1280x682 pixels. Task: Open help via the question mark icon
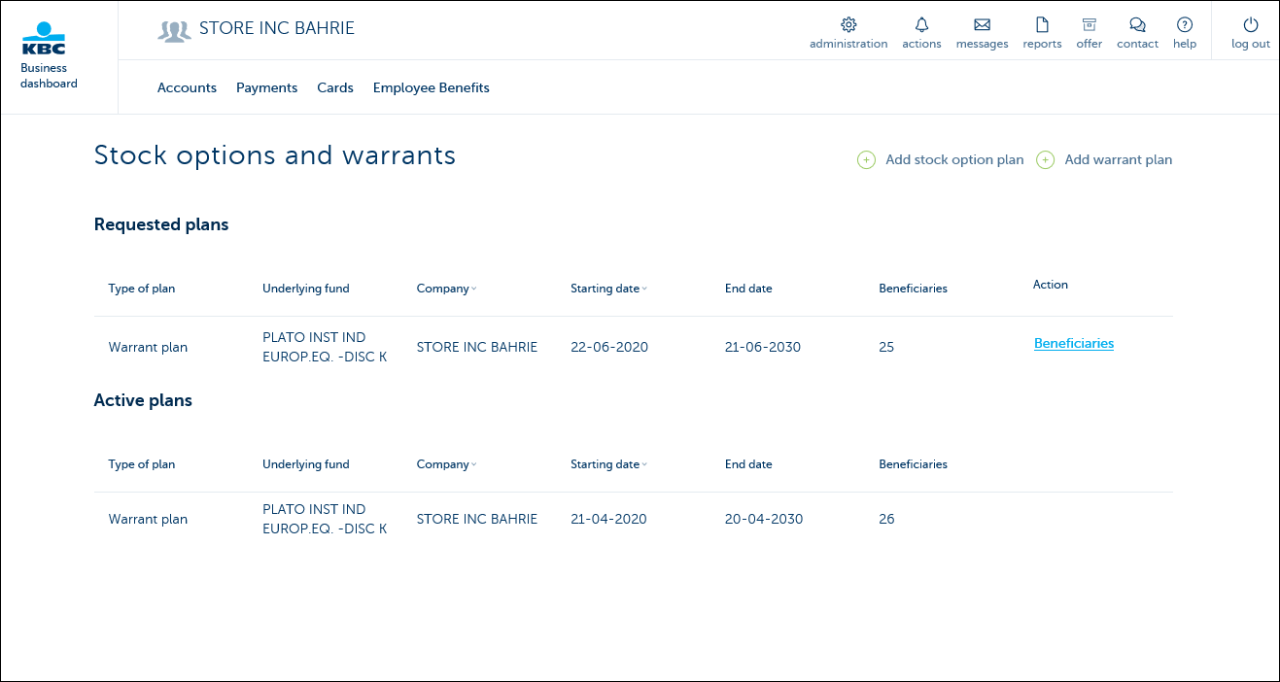(1184, 24)
